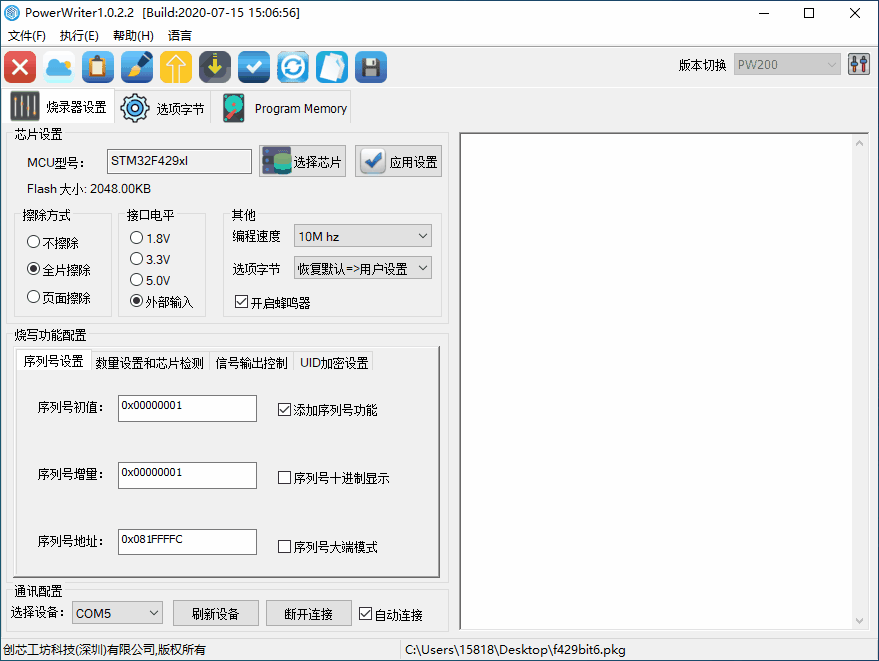Click the blue cloud toolbar icon
The width and height of the screenshot is (879, 661).
point(59,67)
